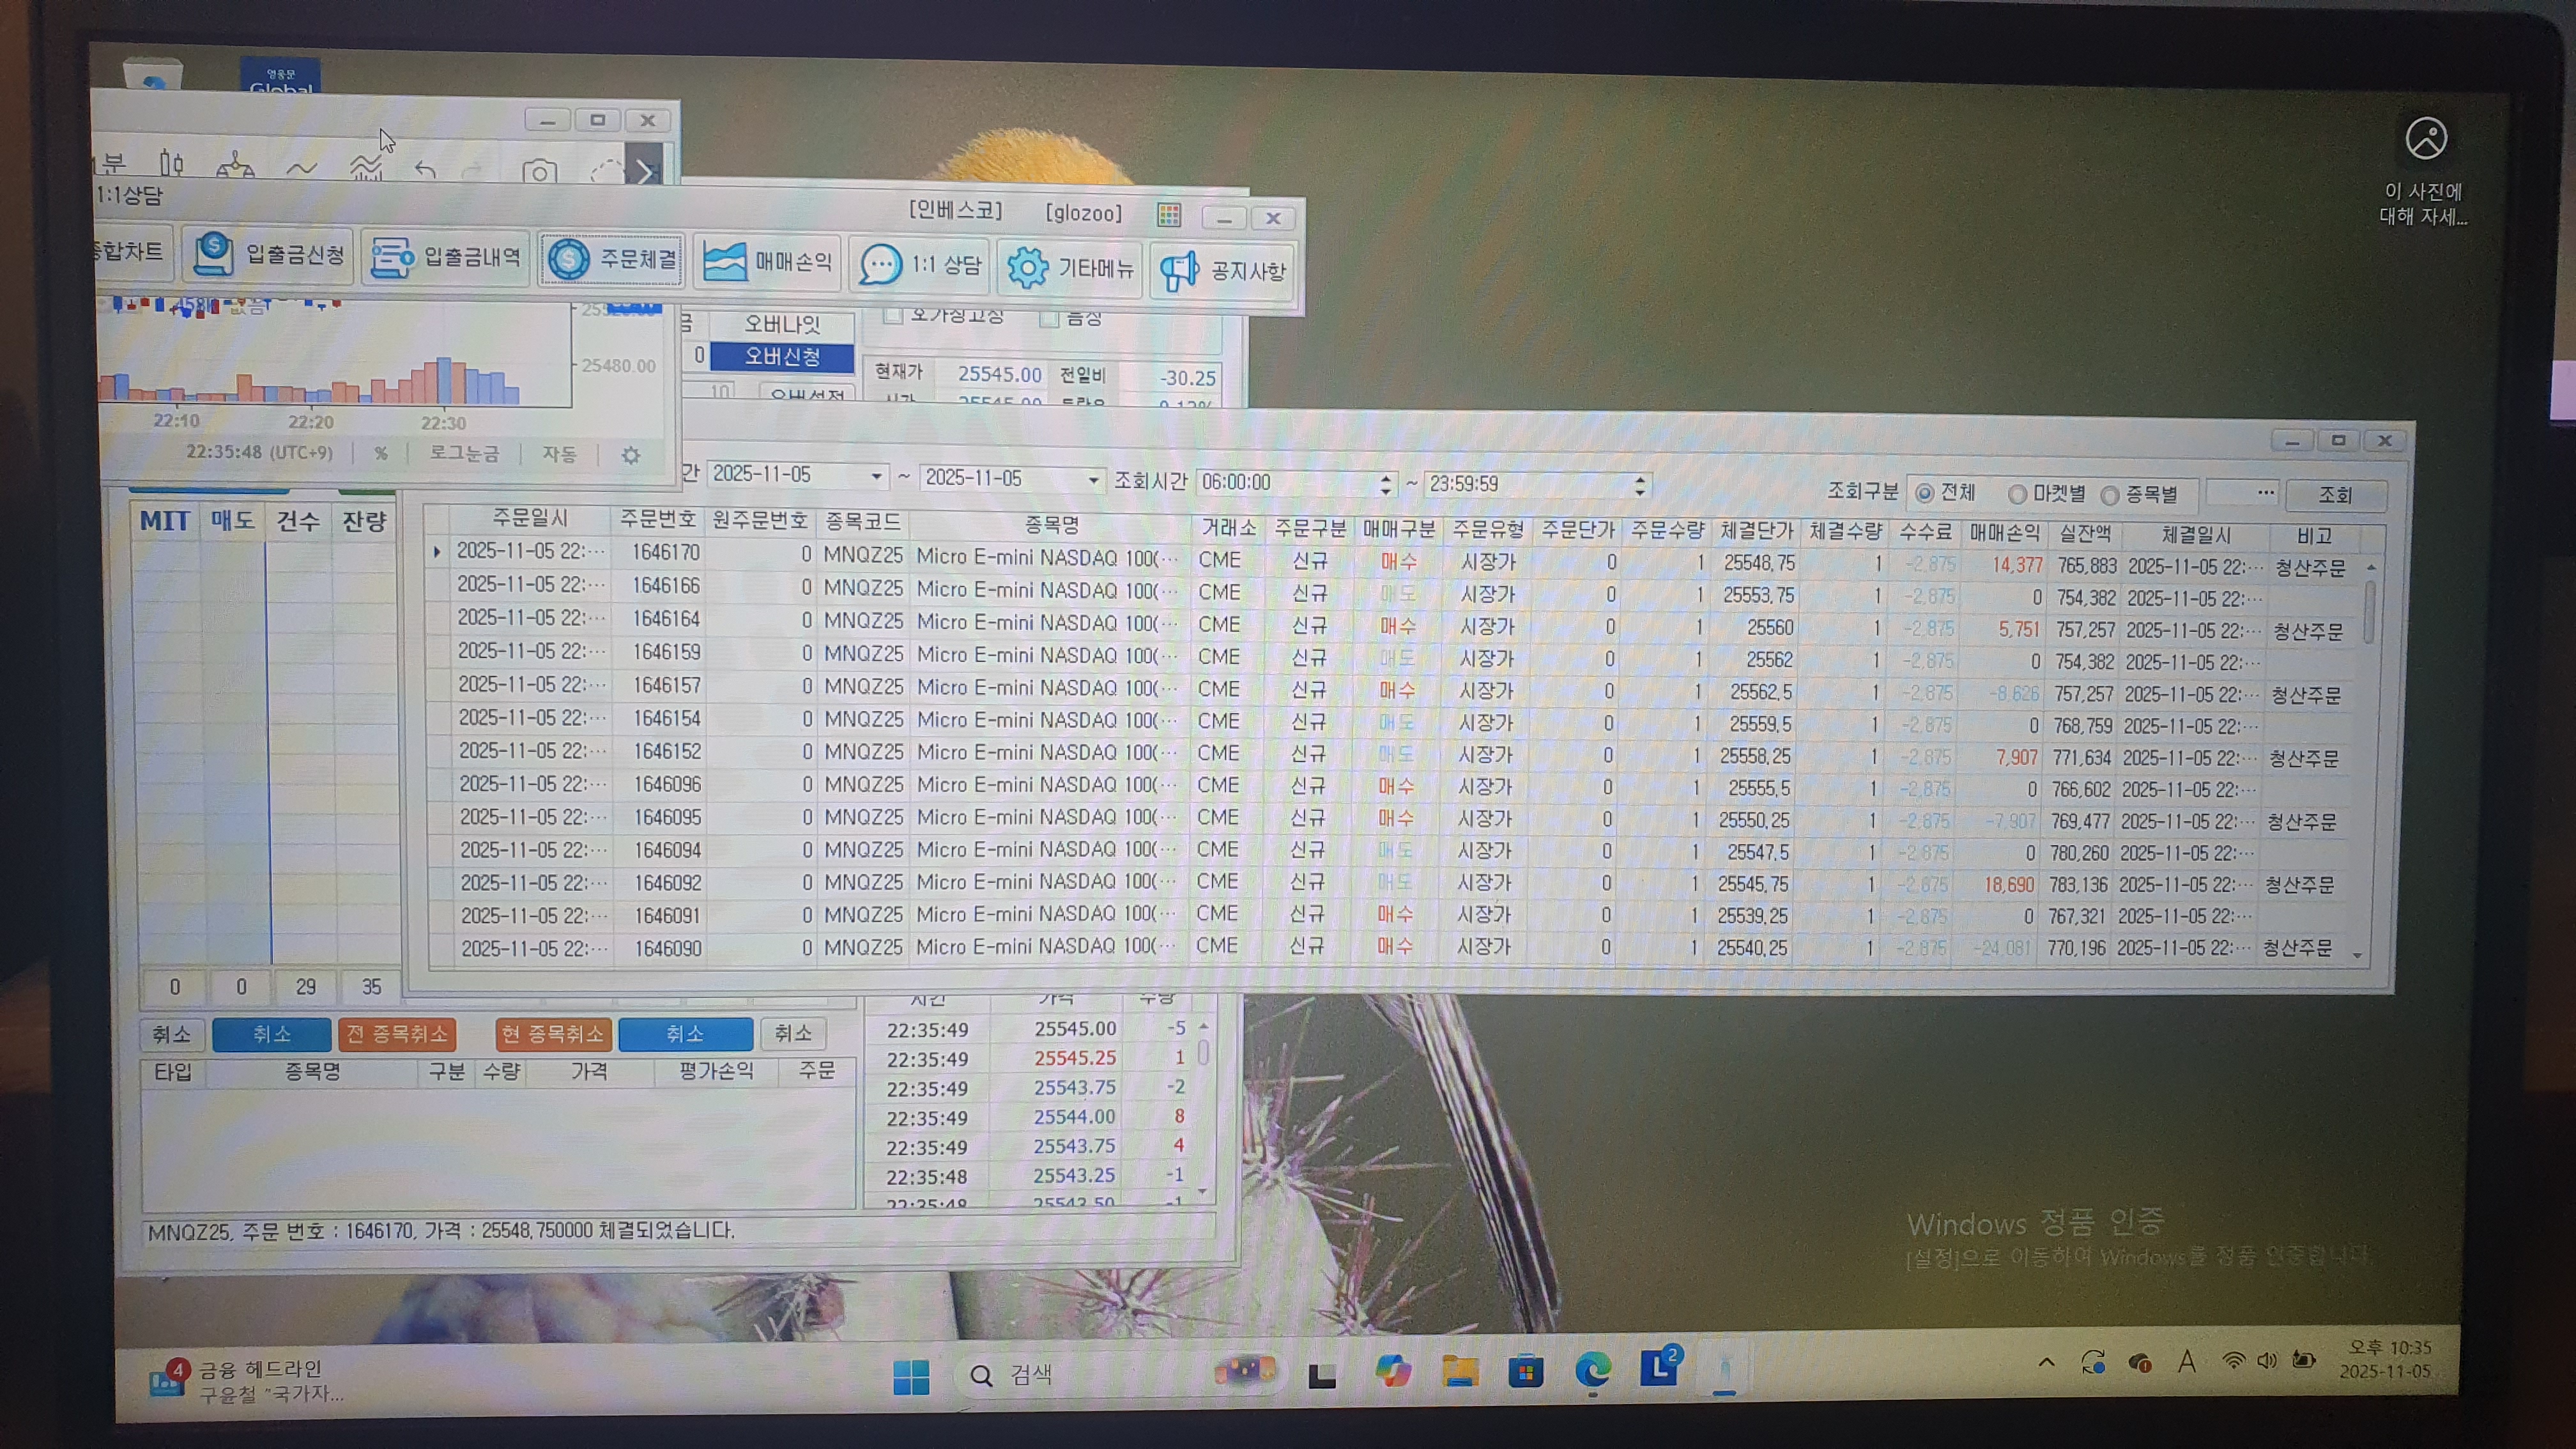Click the 오버나잇 button

782,324
